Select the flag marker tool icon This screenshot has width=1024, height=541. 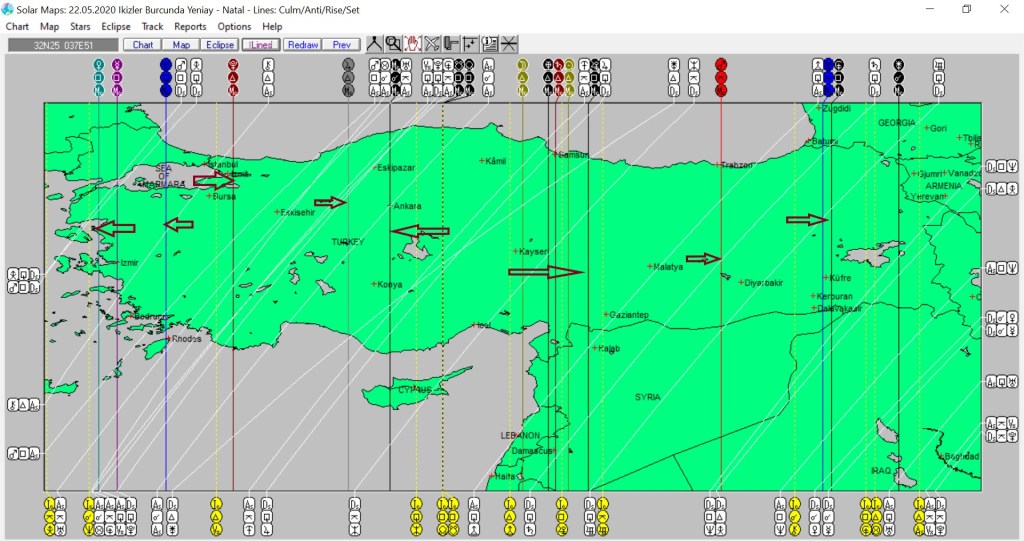(x=451, y=44)
